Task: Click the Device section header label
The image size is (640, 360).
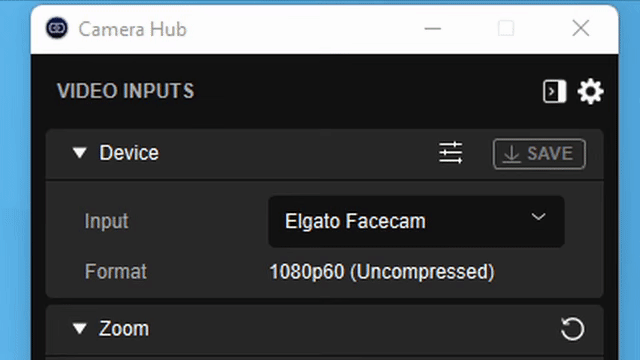Action: [129, 153]
